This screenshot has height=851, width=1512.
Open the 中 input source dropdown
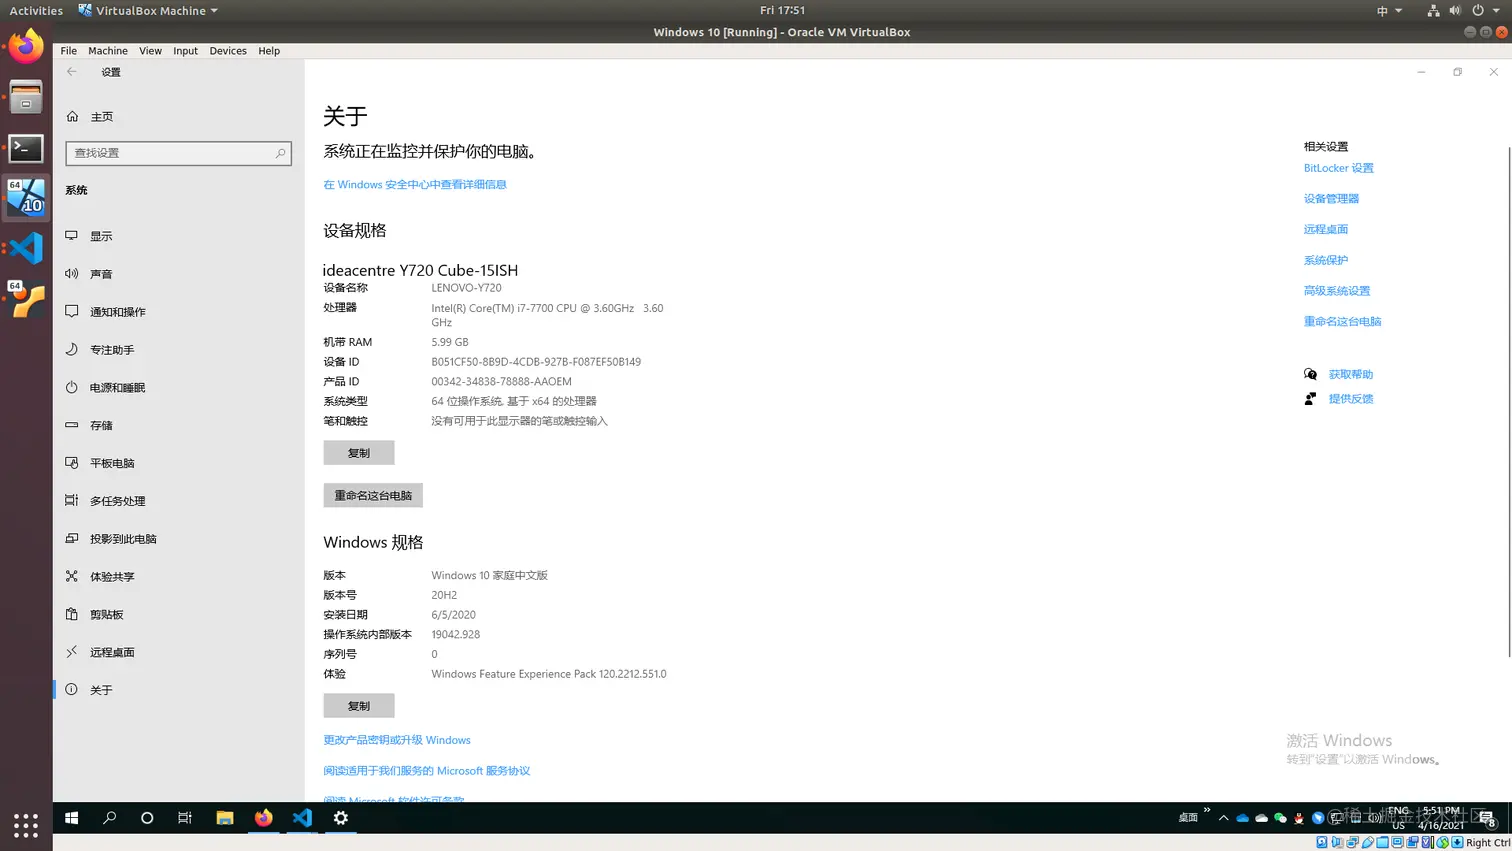[1389, 11]
